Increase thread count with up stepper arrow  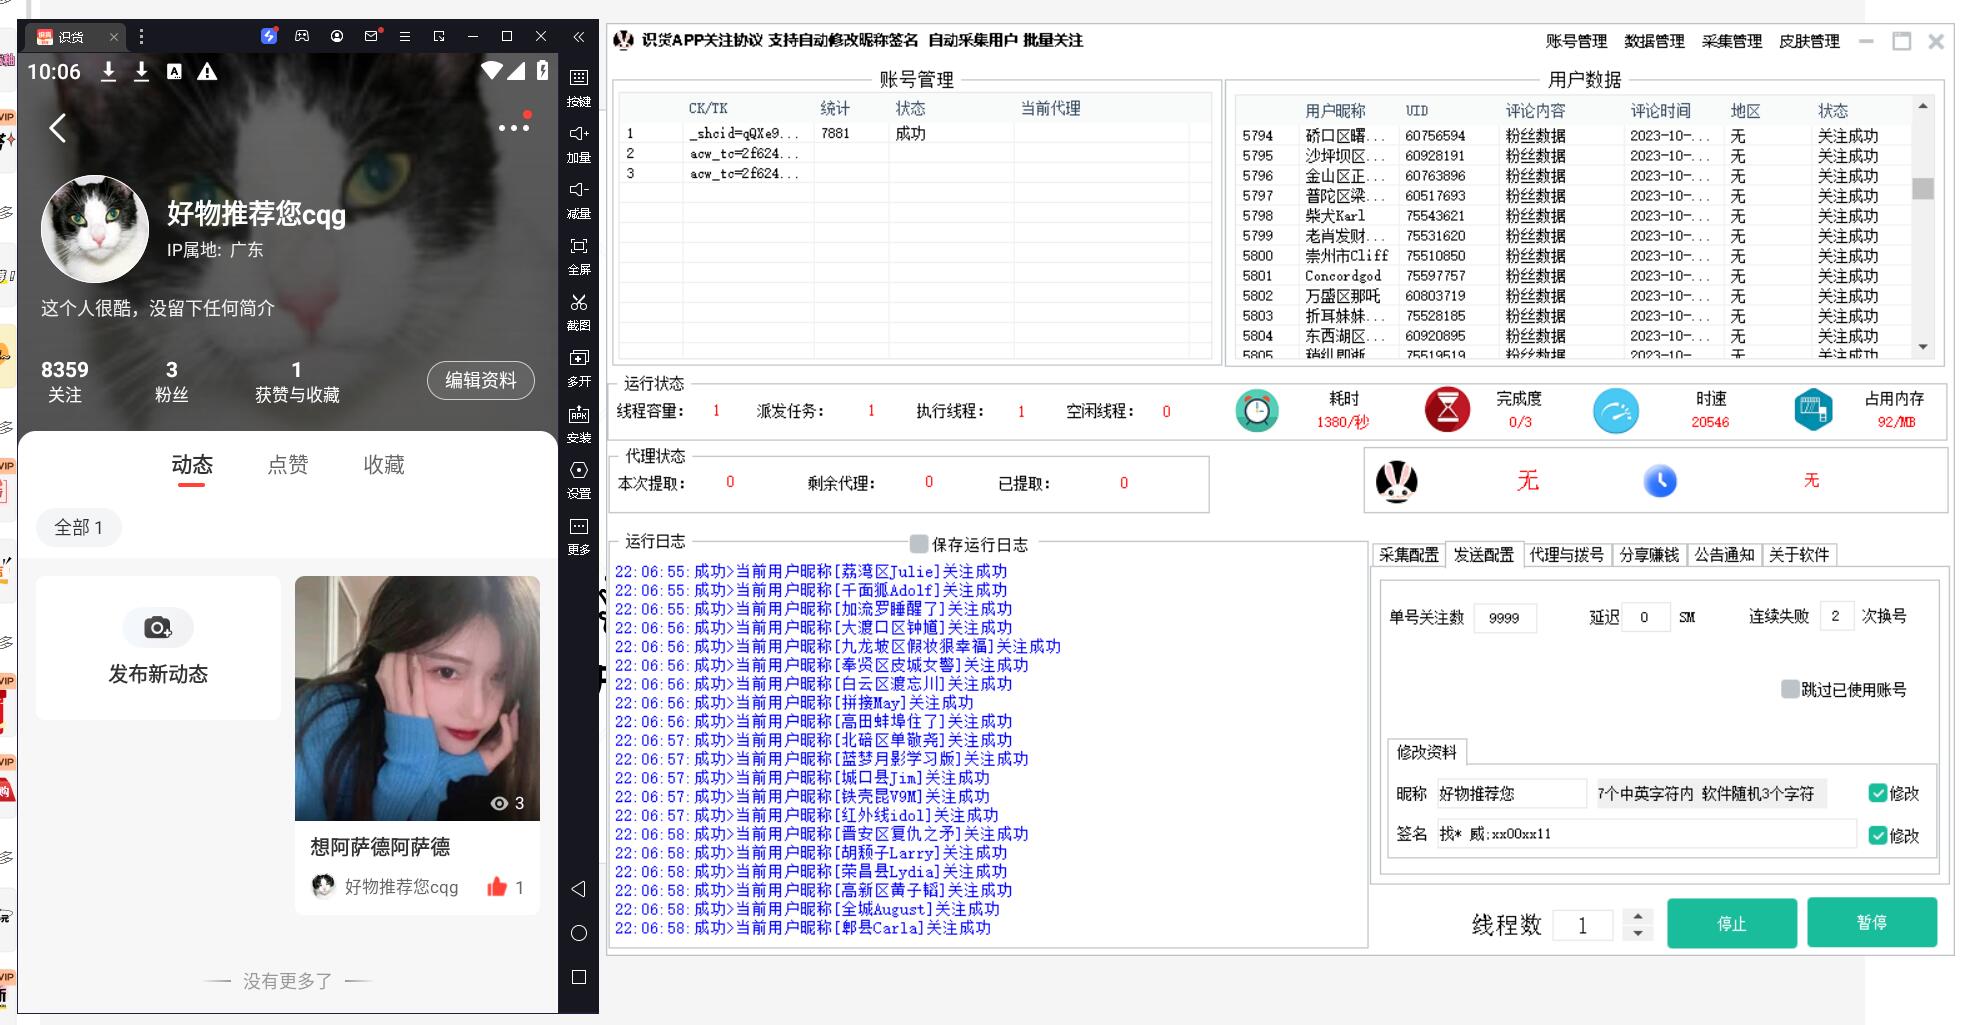coord(1637,915)
